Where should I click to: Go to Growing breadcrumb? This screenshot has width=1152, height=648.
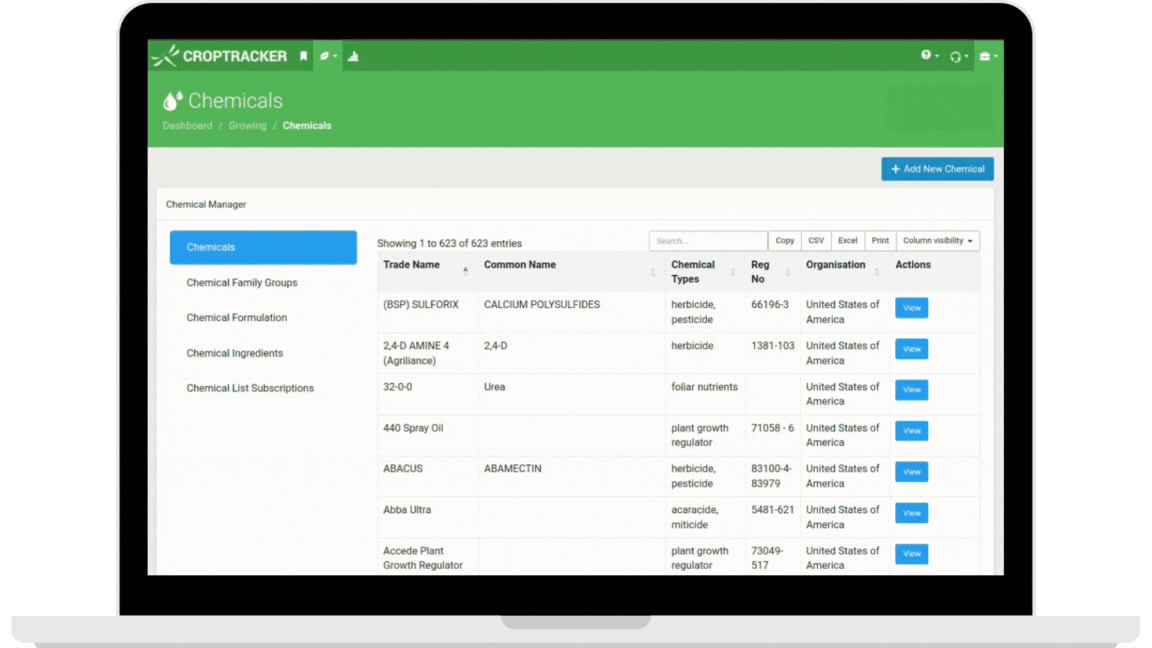[x=247, y=126]
